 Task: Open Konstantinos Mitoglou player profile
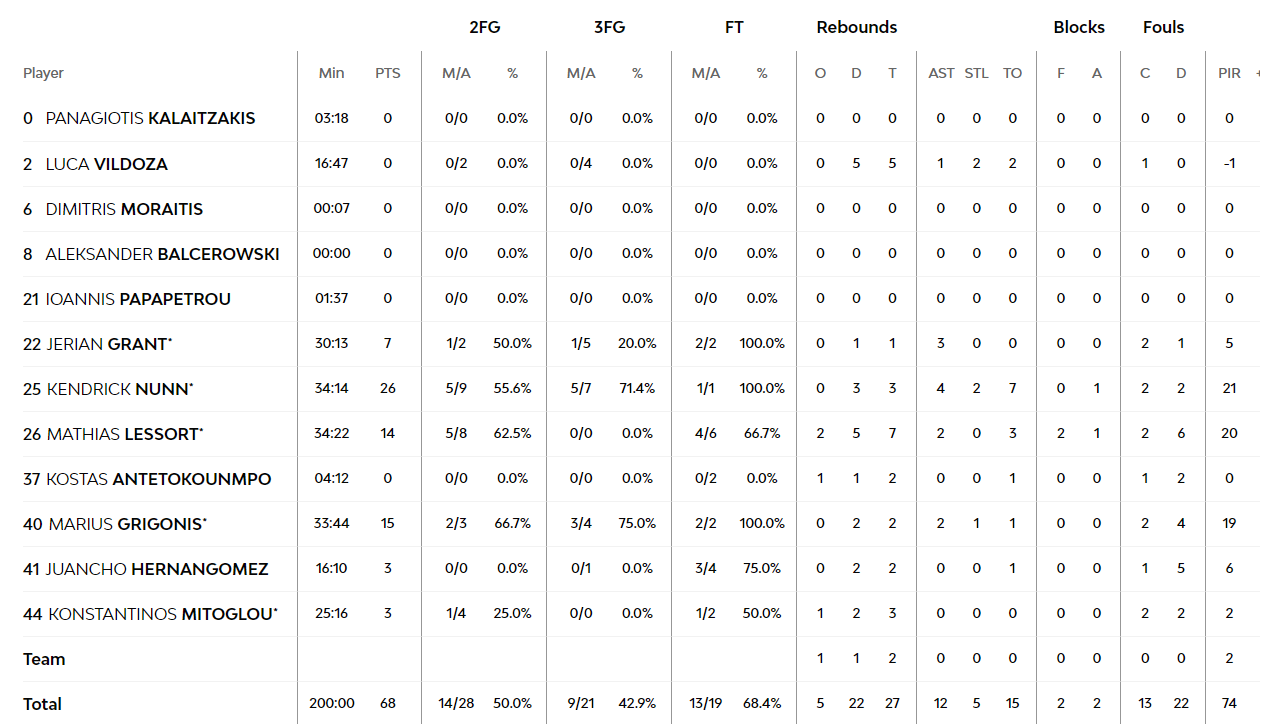[x=163, y=614]
